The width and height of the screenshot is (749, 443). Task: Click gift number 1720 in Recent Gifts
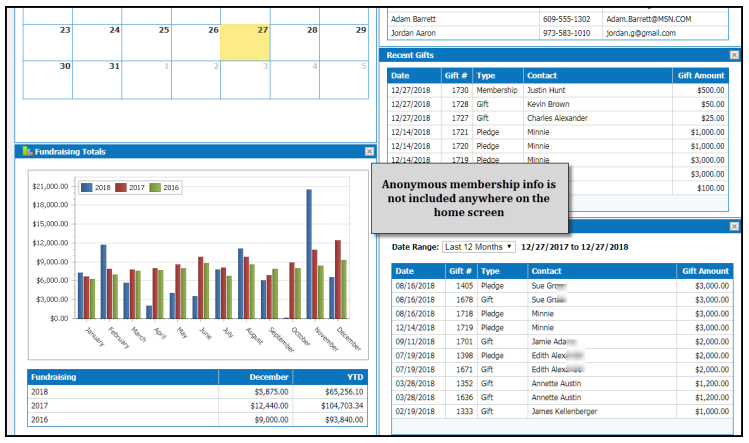[x=460, y=146]
